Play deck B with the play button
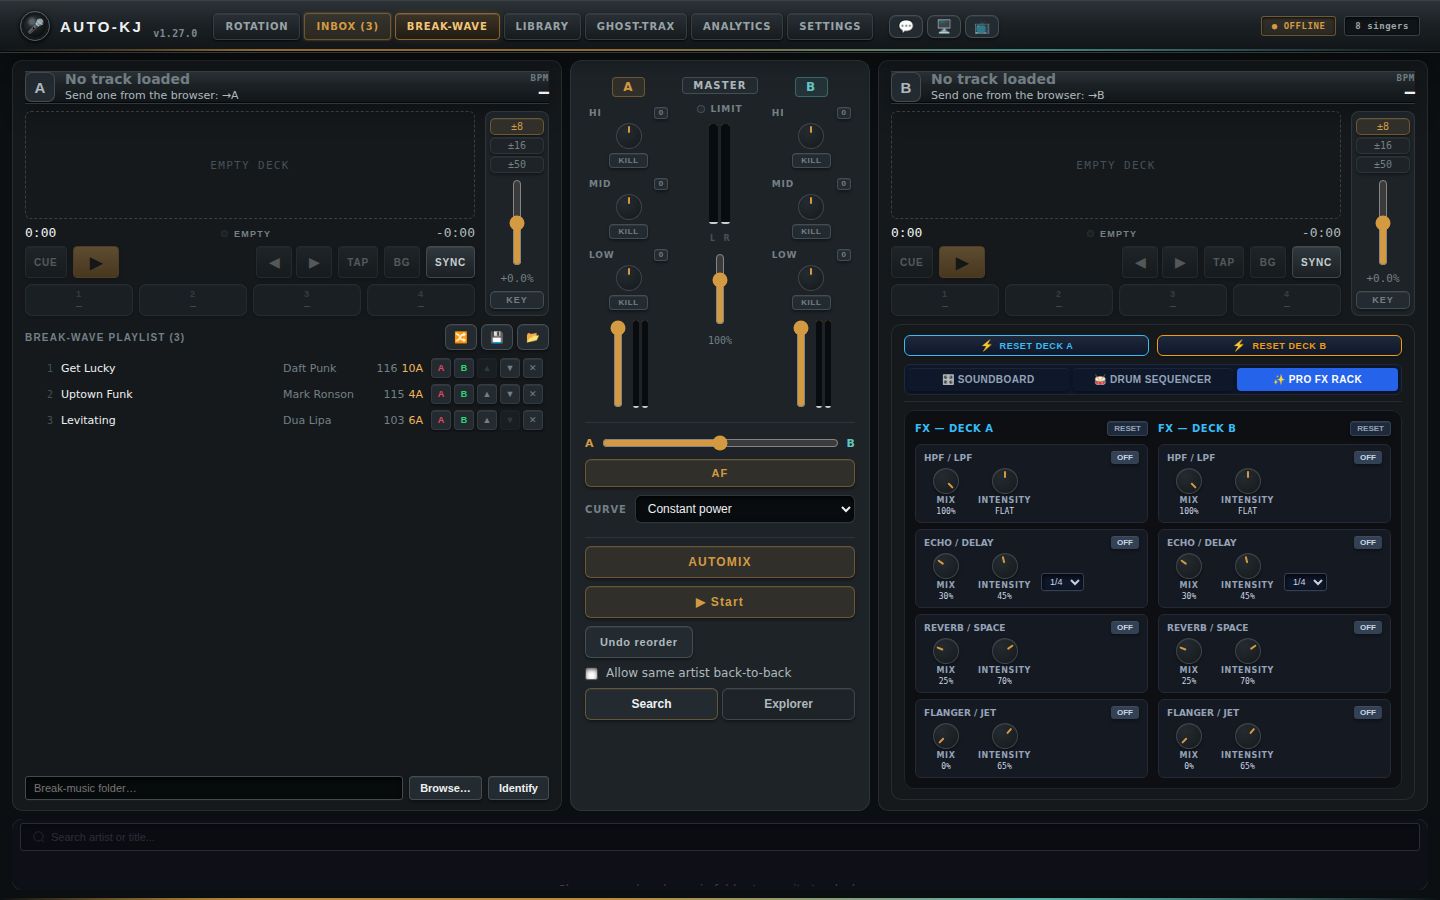The height and width of the screenshot is (900, 1440). pos(962,263)
